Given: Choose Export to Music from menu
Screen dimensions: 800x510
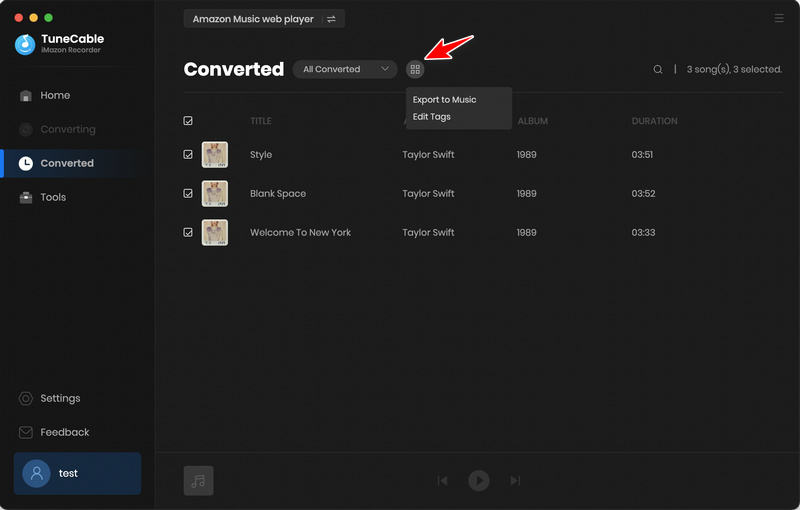Looking at the screenshot, I should click(444, 100).
